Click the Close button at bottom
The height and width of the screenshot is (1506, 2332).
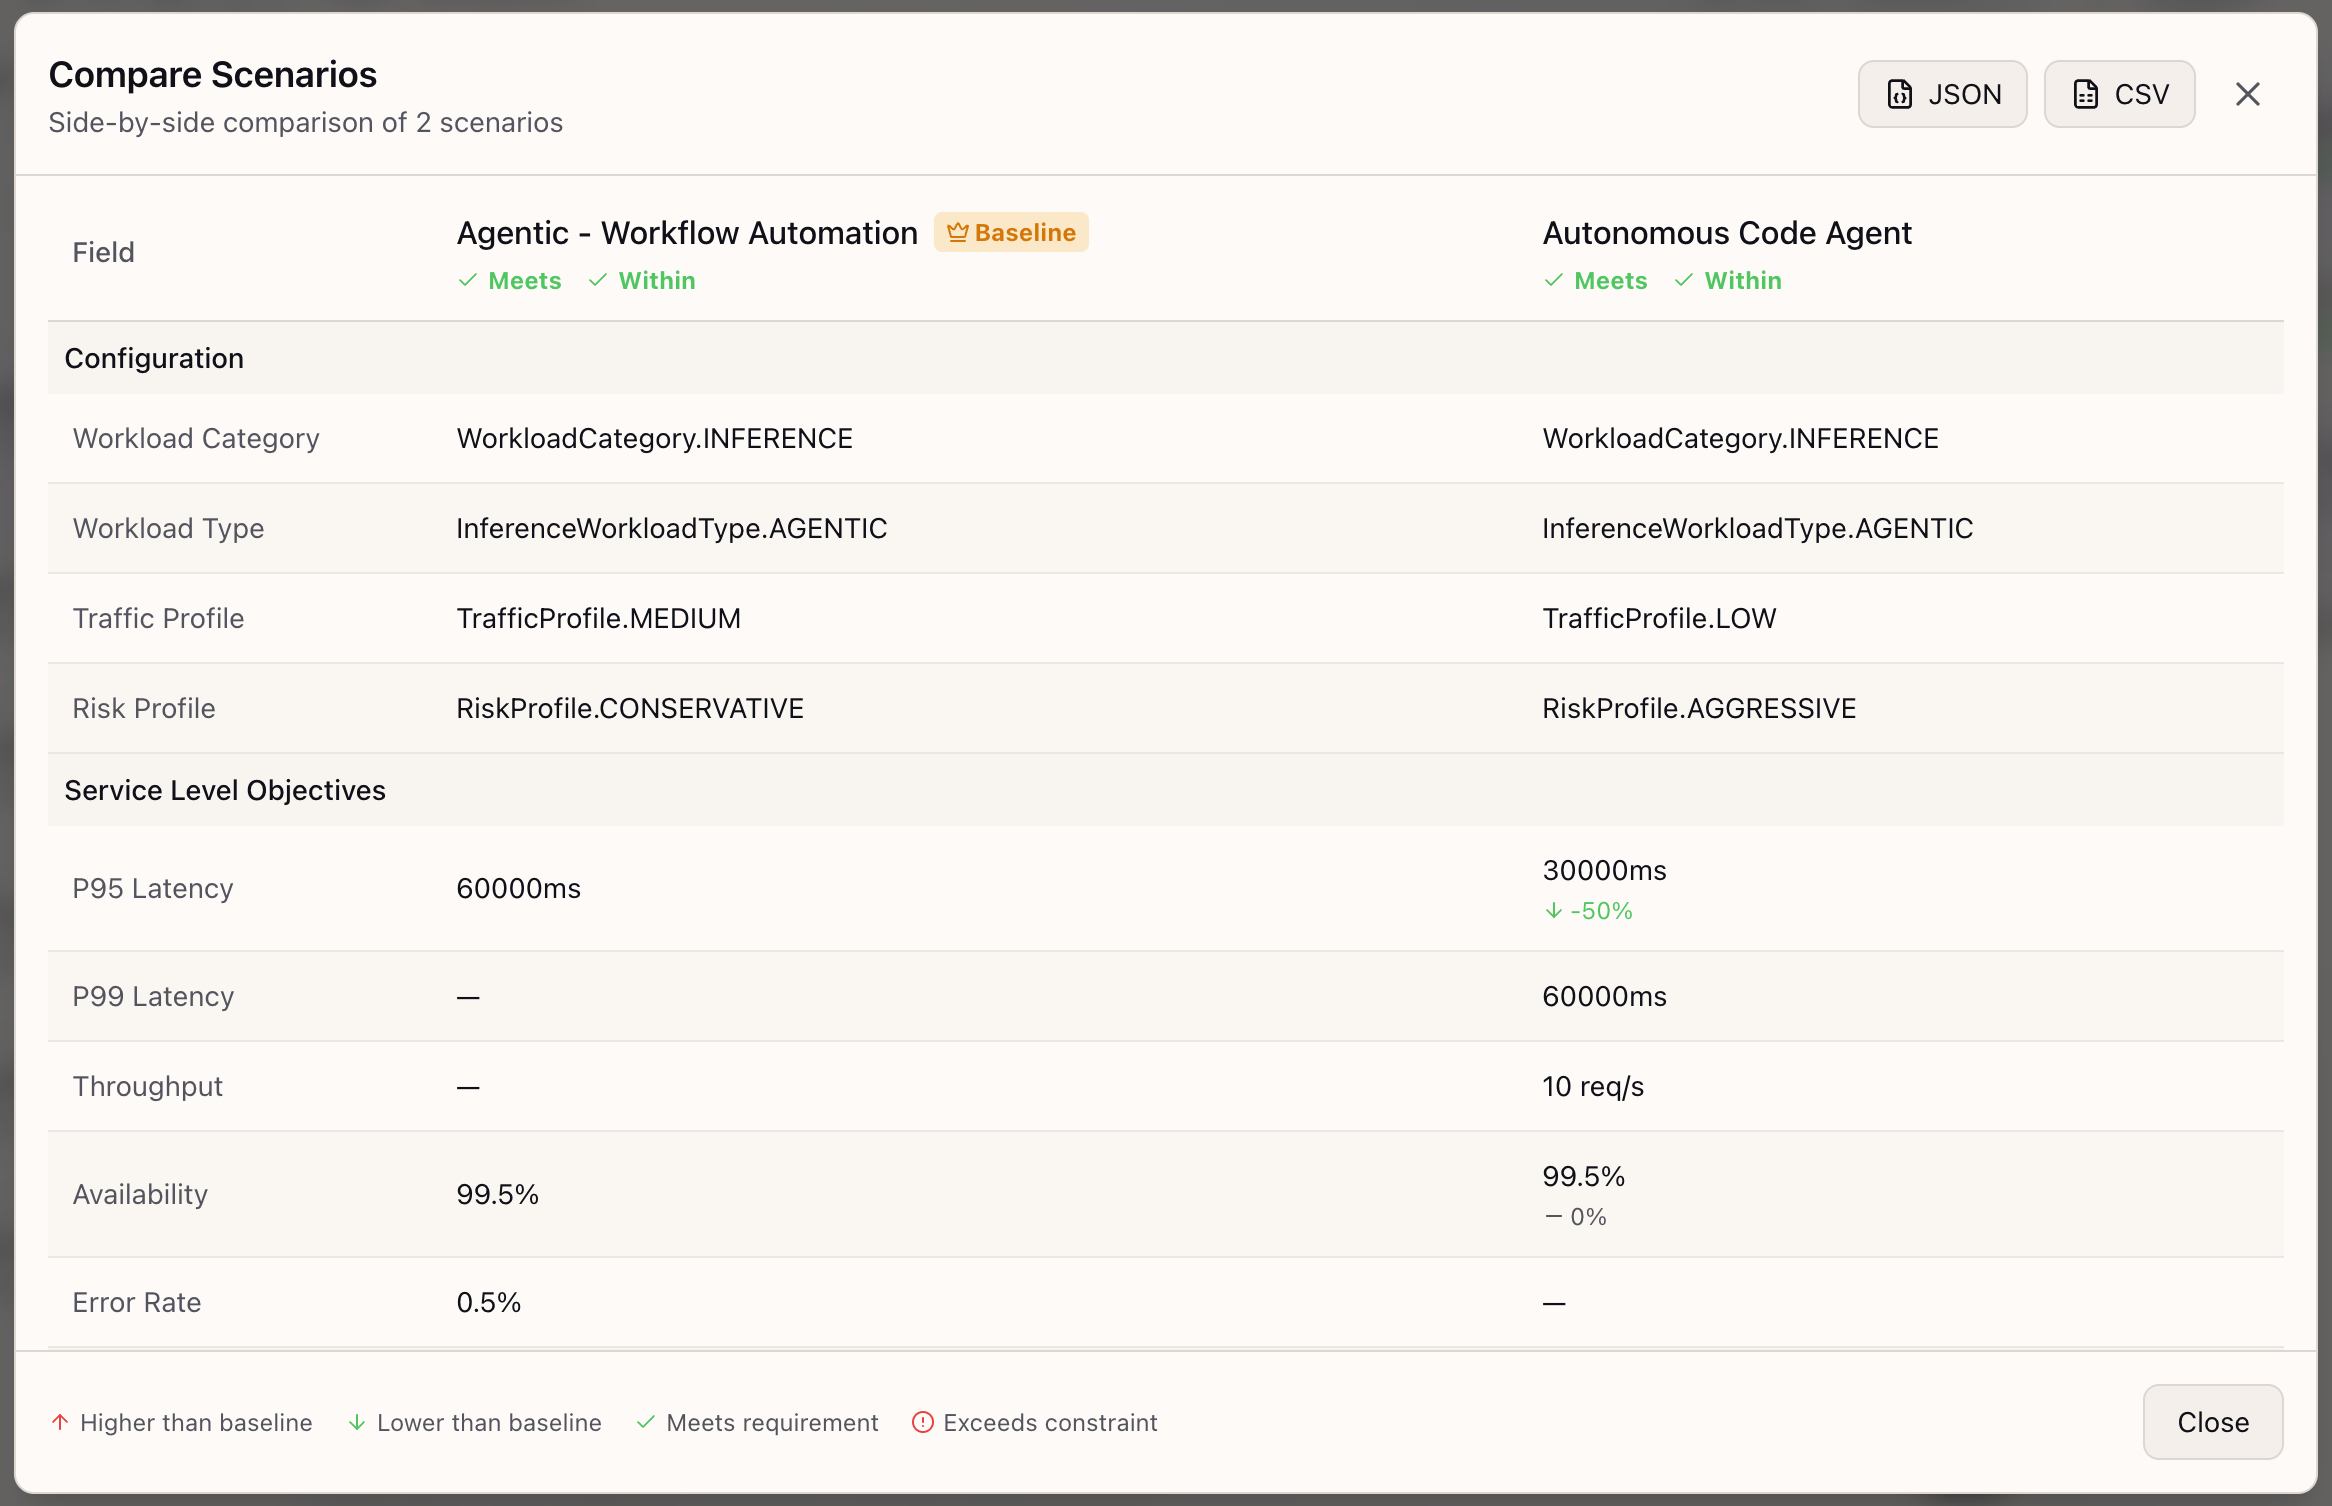(x=2212, y=1421)
